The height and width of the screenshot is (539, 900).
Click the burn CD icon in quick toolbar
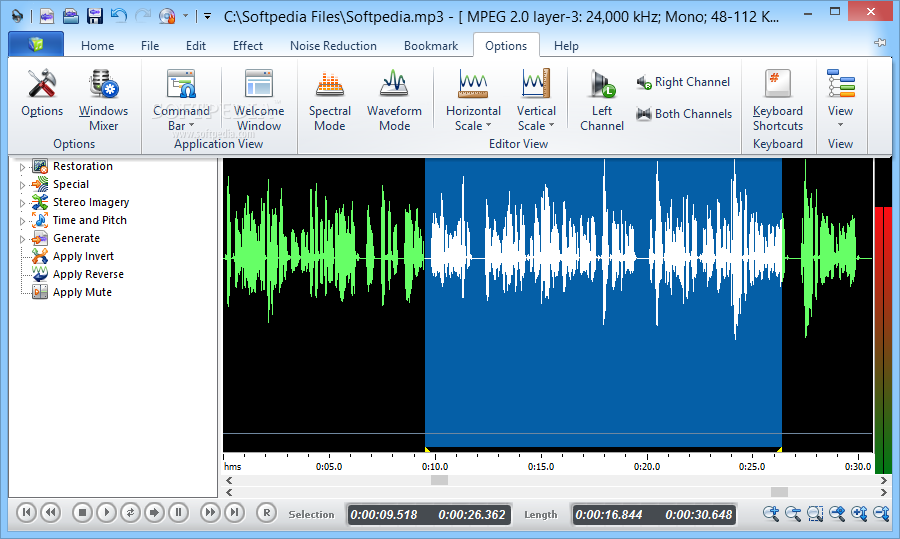point(167,16)
